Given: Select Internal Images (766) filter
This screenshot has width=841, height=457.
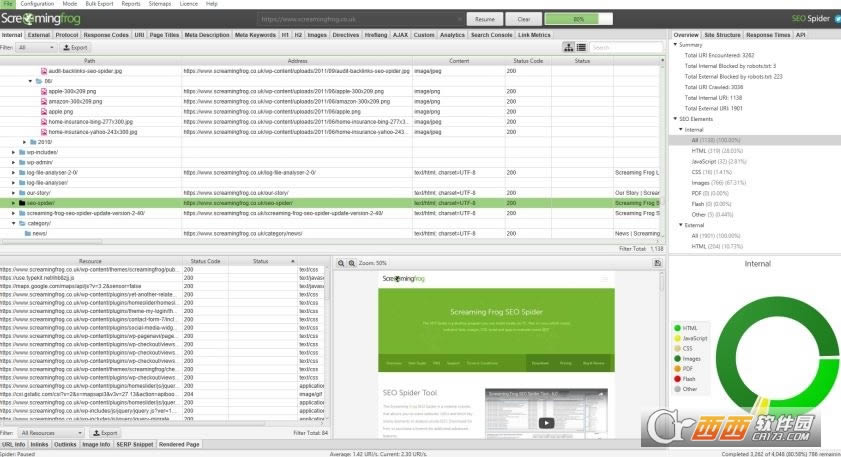Looking at the screenshot, I should click(718, 183).
